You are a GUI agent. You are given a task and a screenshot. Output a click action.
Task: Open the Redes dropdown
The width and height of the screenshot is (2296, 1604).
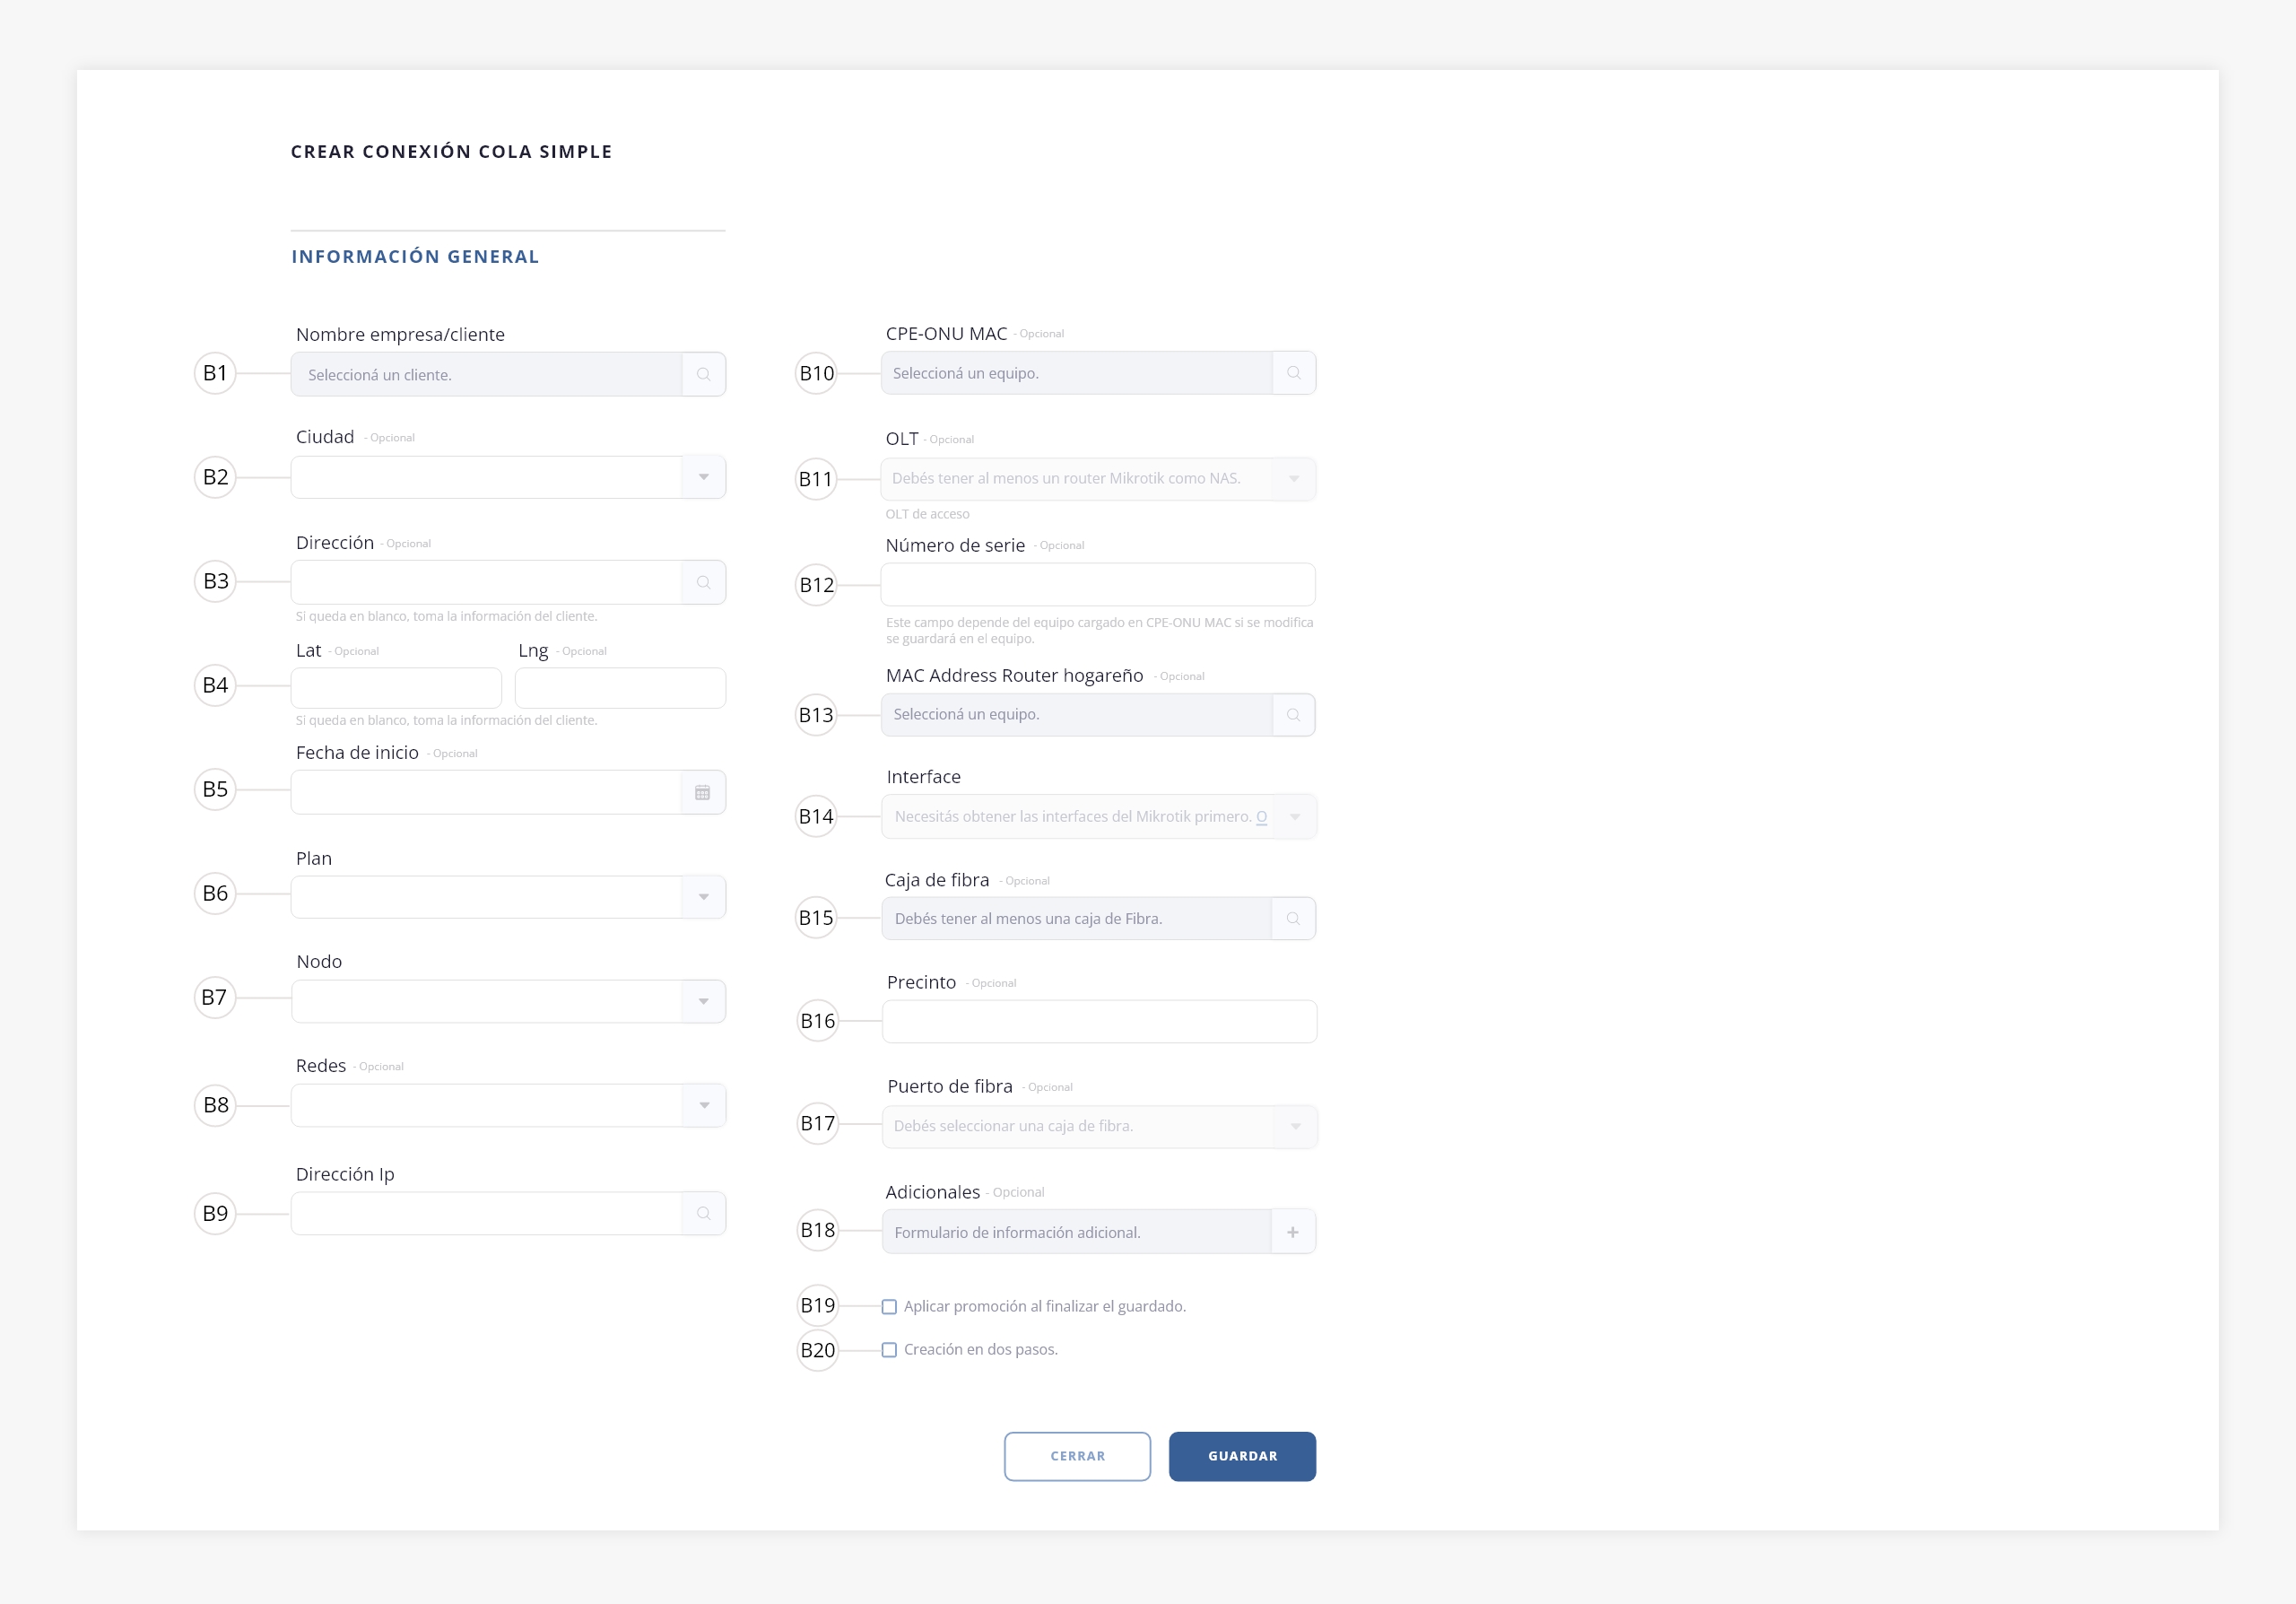click(x=703, y=1105)
